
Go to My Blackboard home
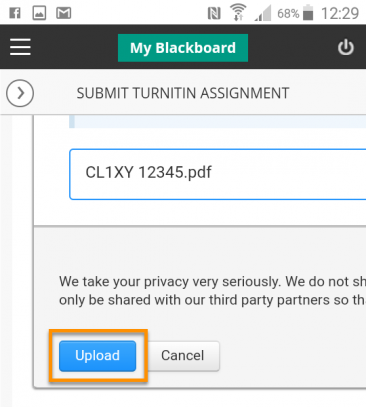click(183, 48)
